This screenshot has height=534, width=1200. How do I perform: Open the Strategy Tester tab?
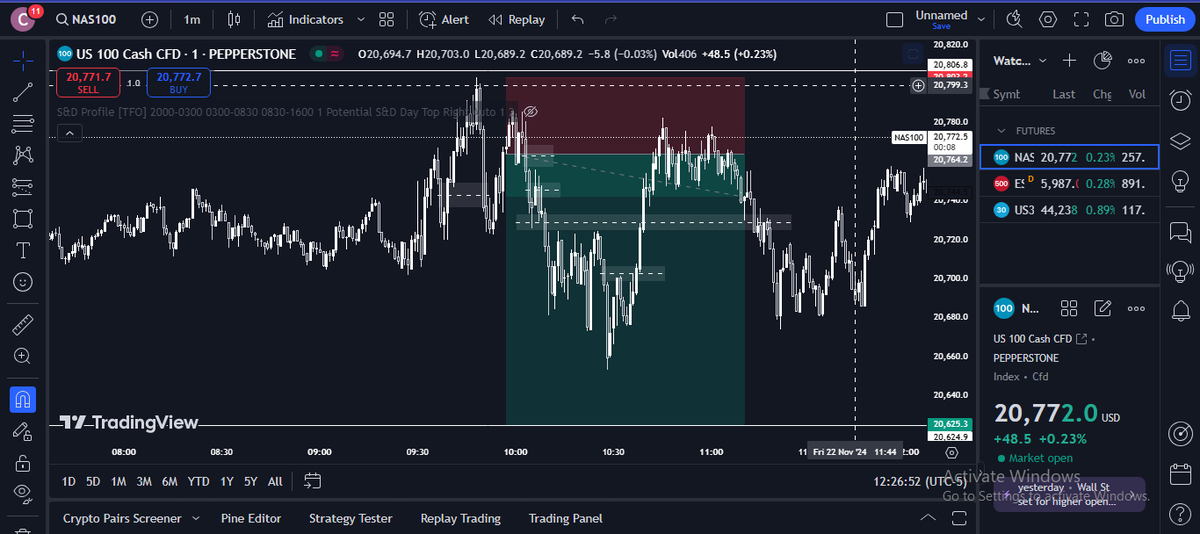point(350,518)
